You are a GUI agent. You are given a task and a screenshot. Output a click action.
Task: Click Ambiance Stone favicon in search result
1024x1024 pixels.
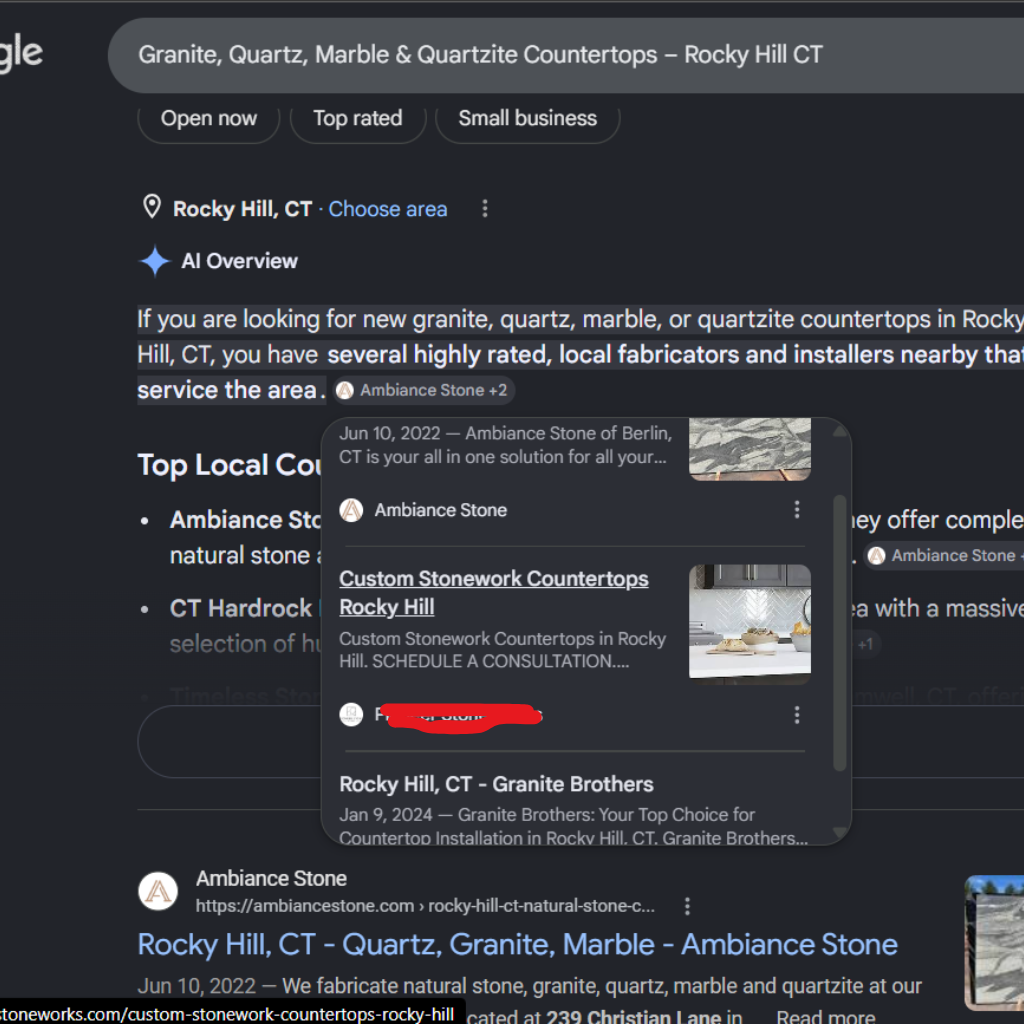[158, 891]
